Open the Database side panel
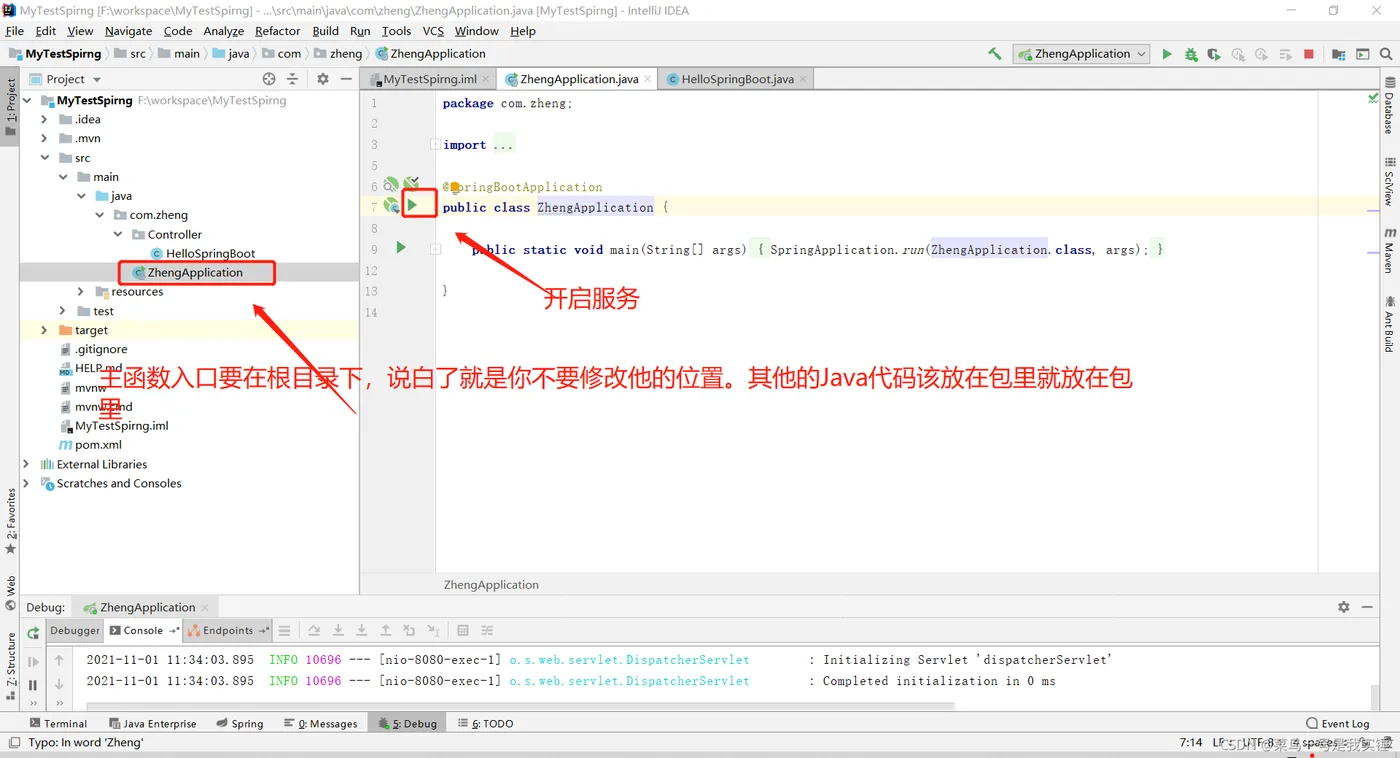The width and height of the screenshot is (1400, 758). coord(1389,105)
